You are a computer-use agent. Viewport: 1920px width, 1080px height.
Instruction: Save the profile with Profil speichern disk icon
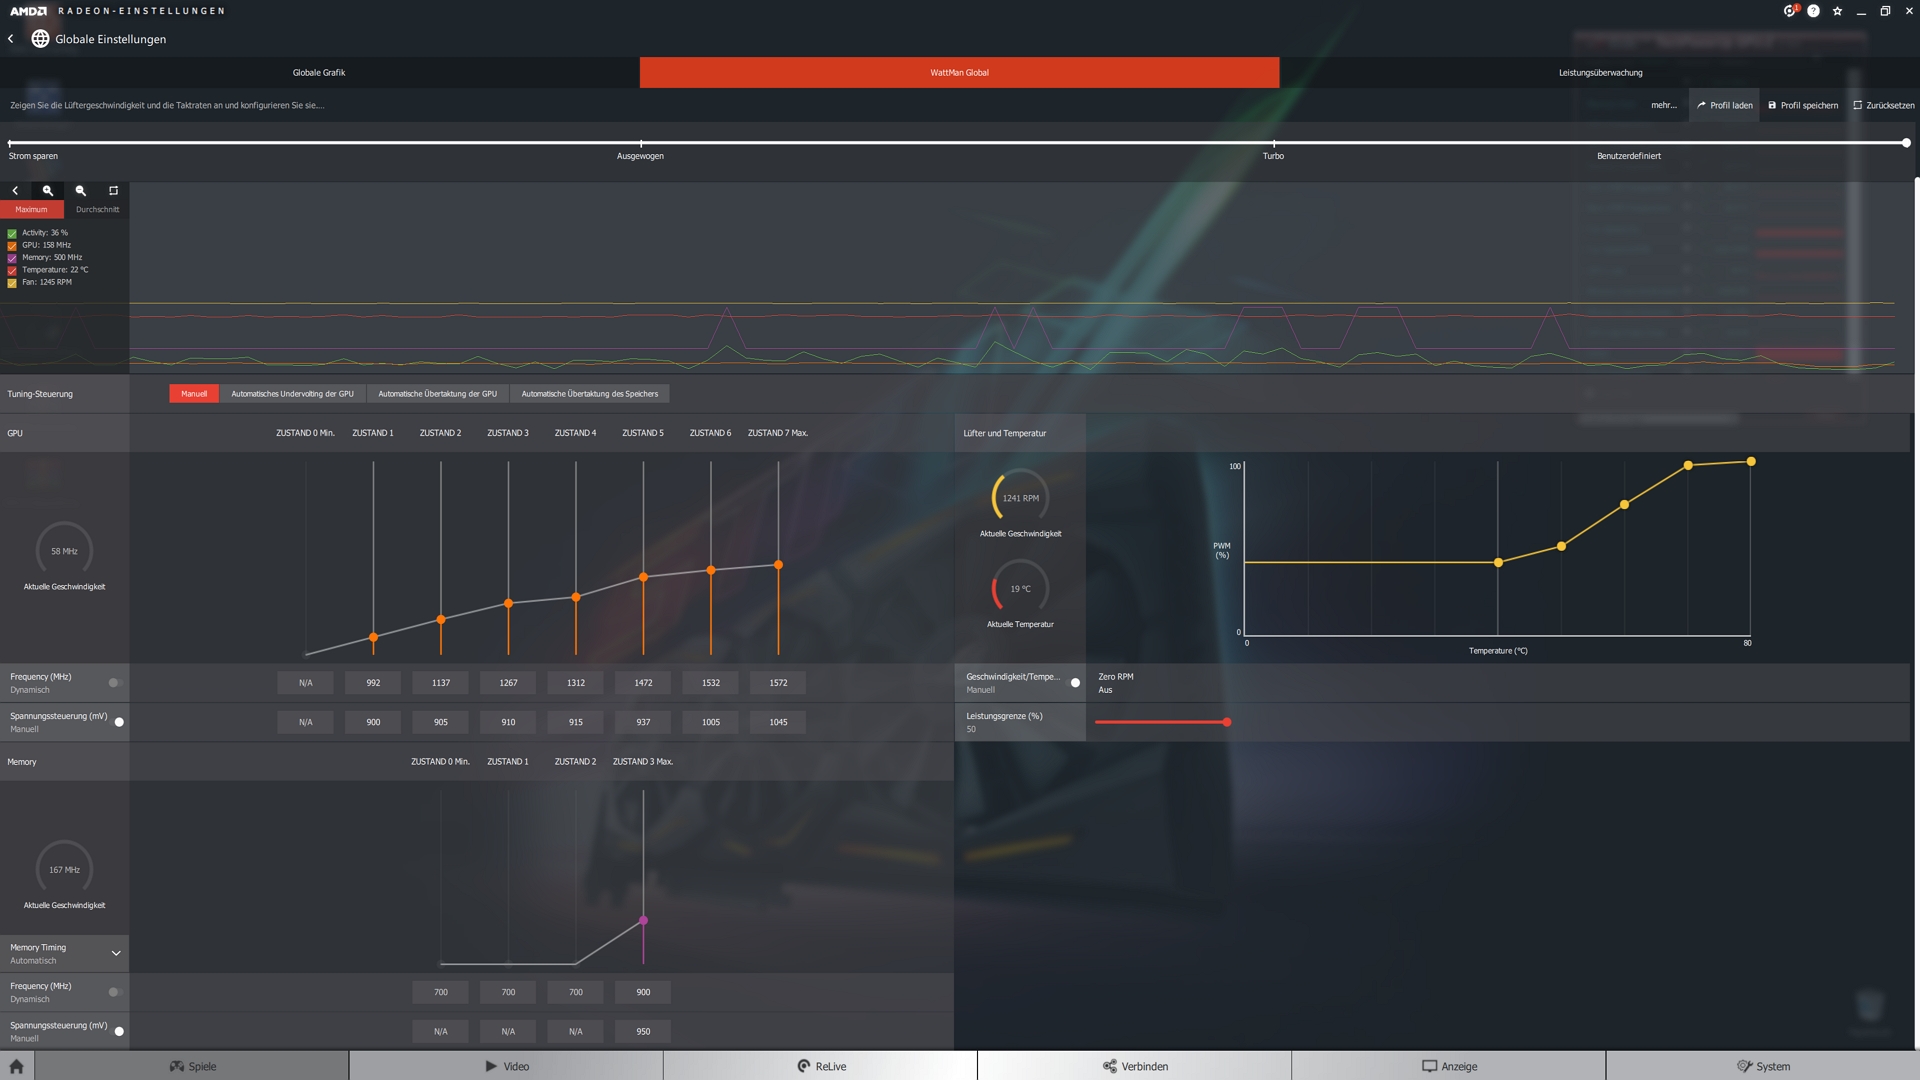[x=1772, y=105]
